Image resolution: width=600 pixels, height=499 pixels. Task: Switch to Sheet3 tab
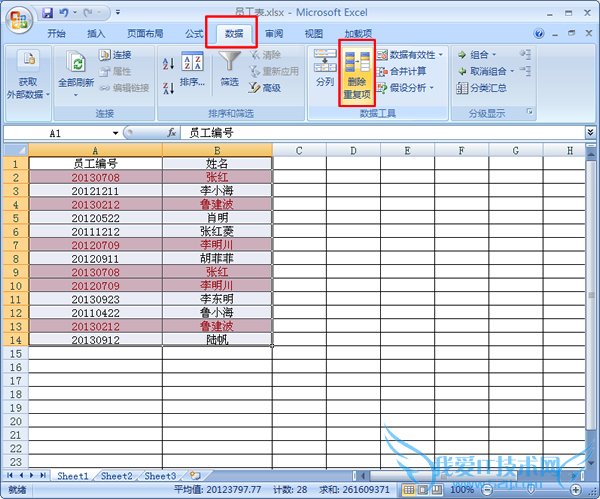tap(160, 476)
